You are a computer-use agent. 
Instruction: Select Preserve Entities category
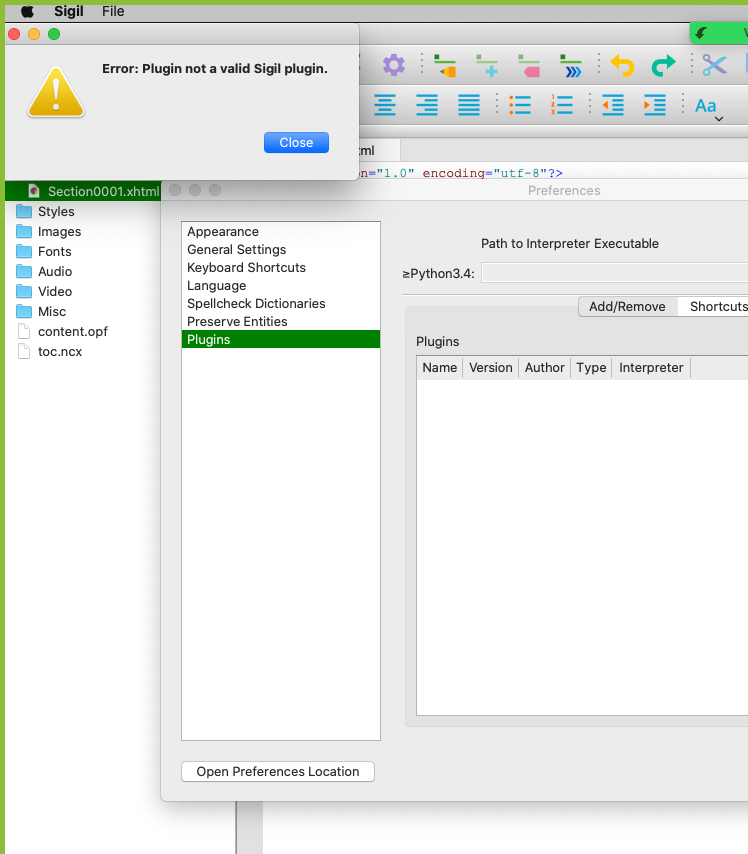281,321
